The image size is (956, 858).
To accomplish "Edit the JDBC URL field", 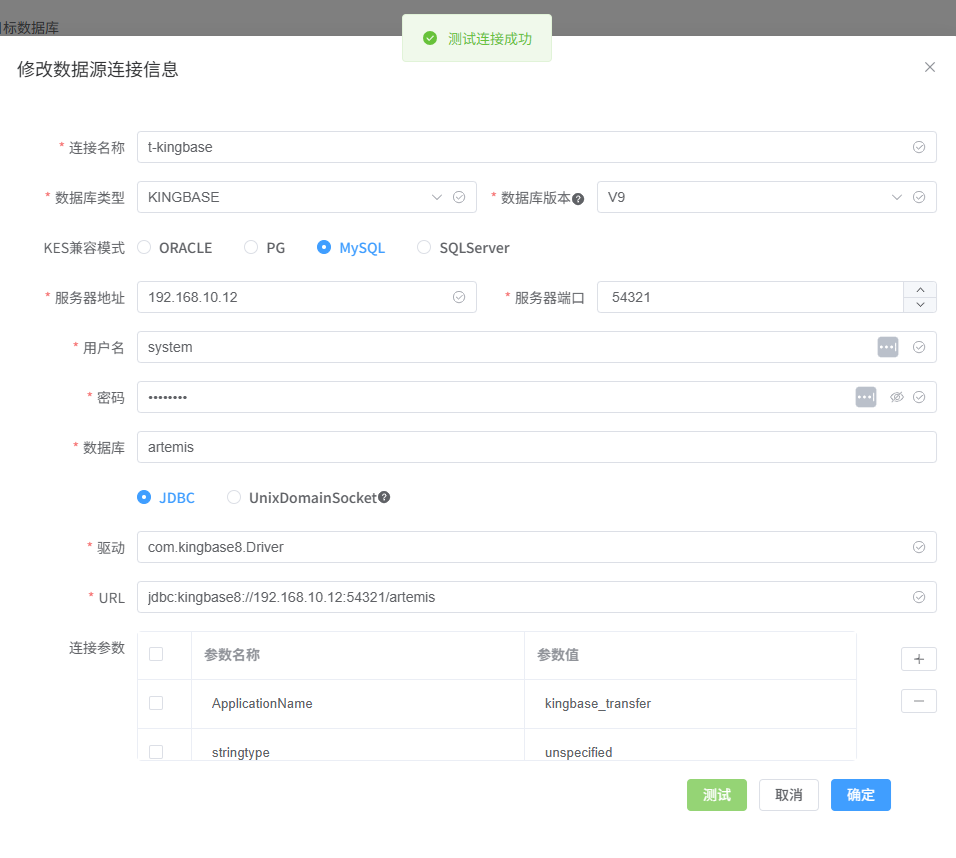I will [x=537, y=597].
